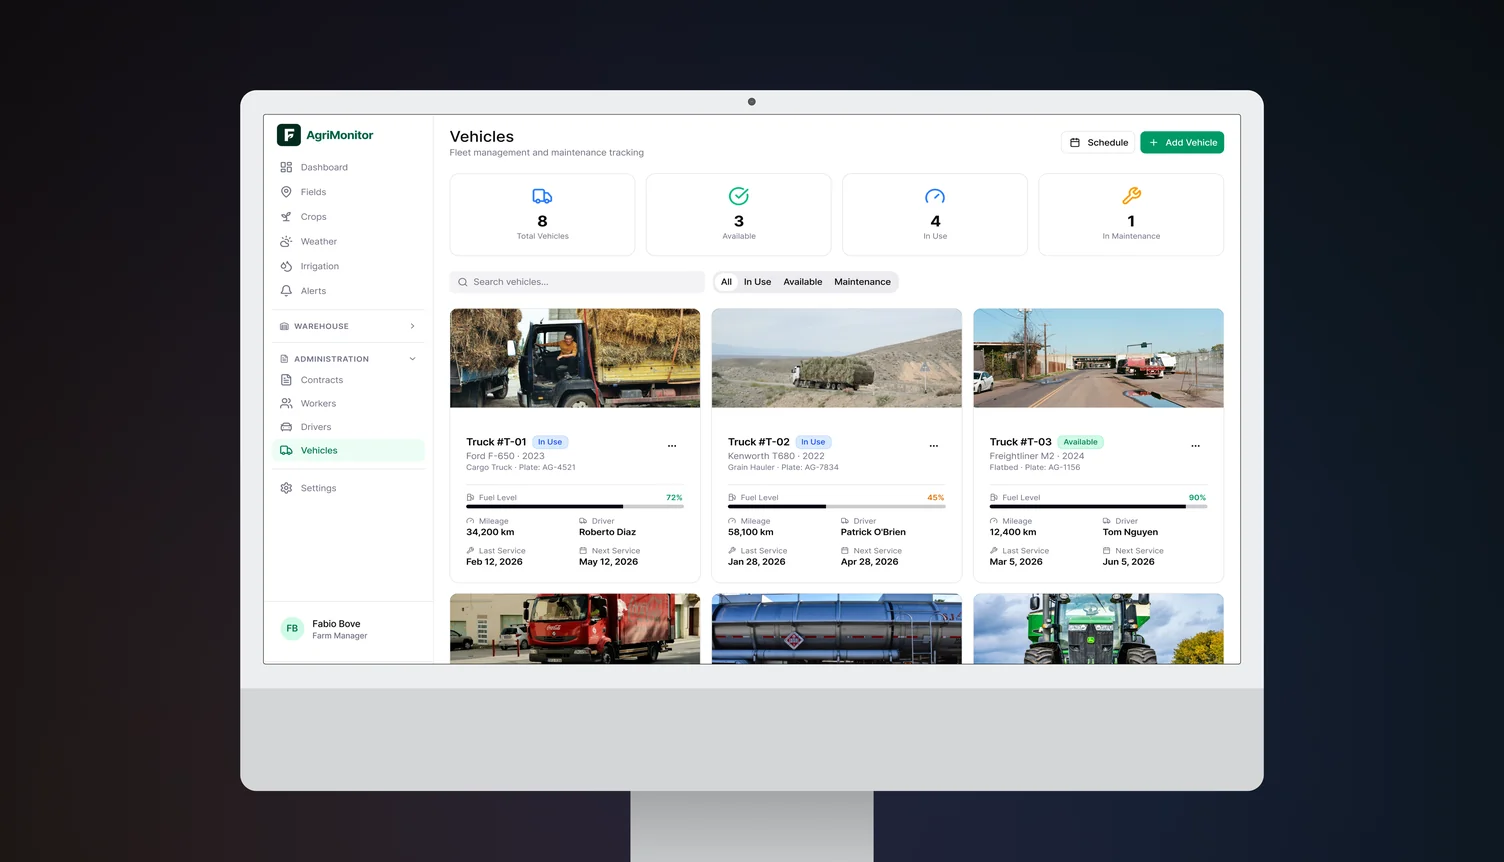The height and width of the screenshot is (862, 1504).
Task: Open more options for Truck #T-01
Action: pyautogui.click(x=672, y=446)
